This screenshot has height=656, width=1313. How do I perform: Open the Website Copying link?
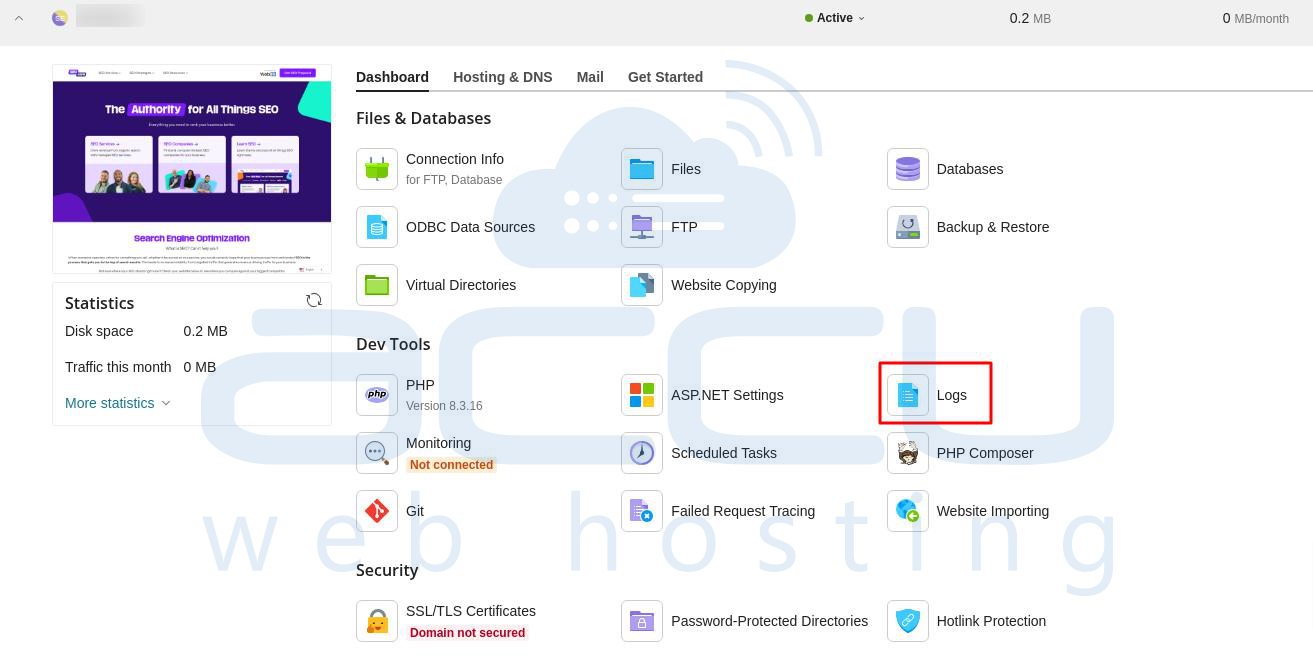[724, 285]
